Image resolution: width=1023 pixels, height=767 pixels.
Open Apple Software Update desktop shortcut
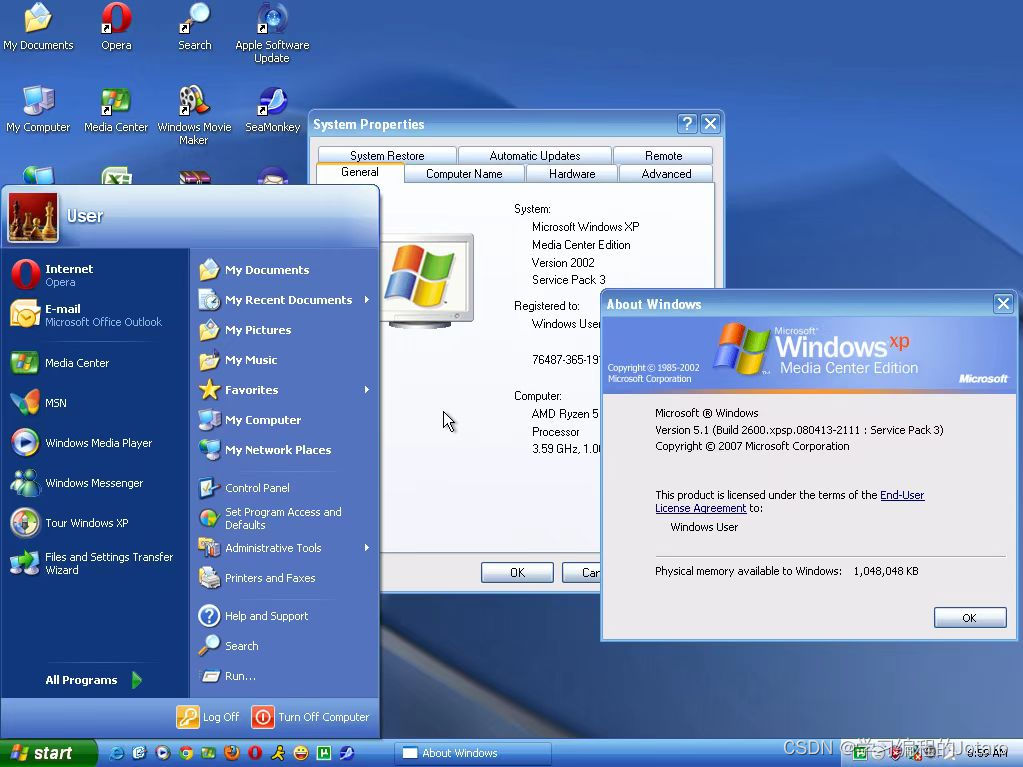[x=272, y=33]
